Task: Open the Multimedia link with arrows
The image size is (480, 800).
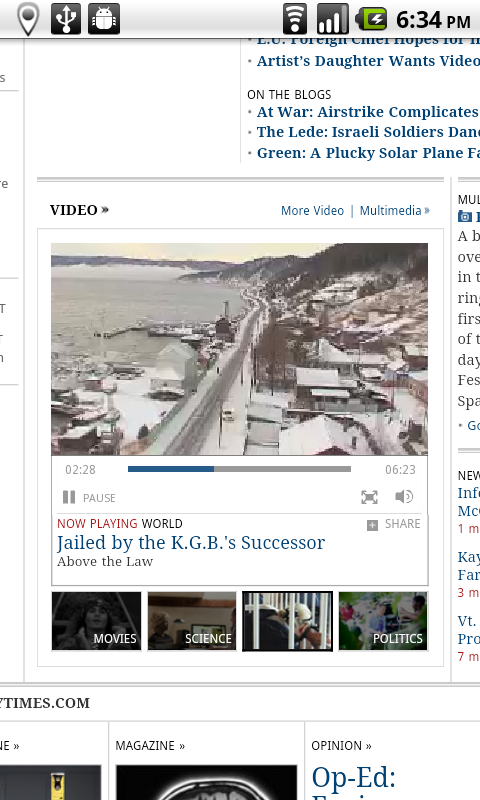Action: pos(394,210)
